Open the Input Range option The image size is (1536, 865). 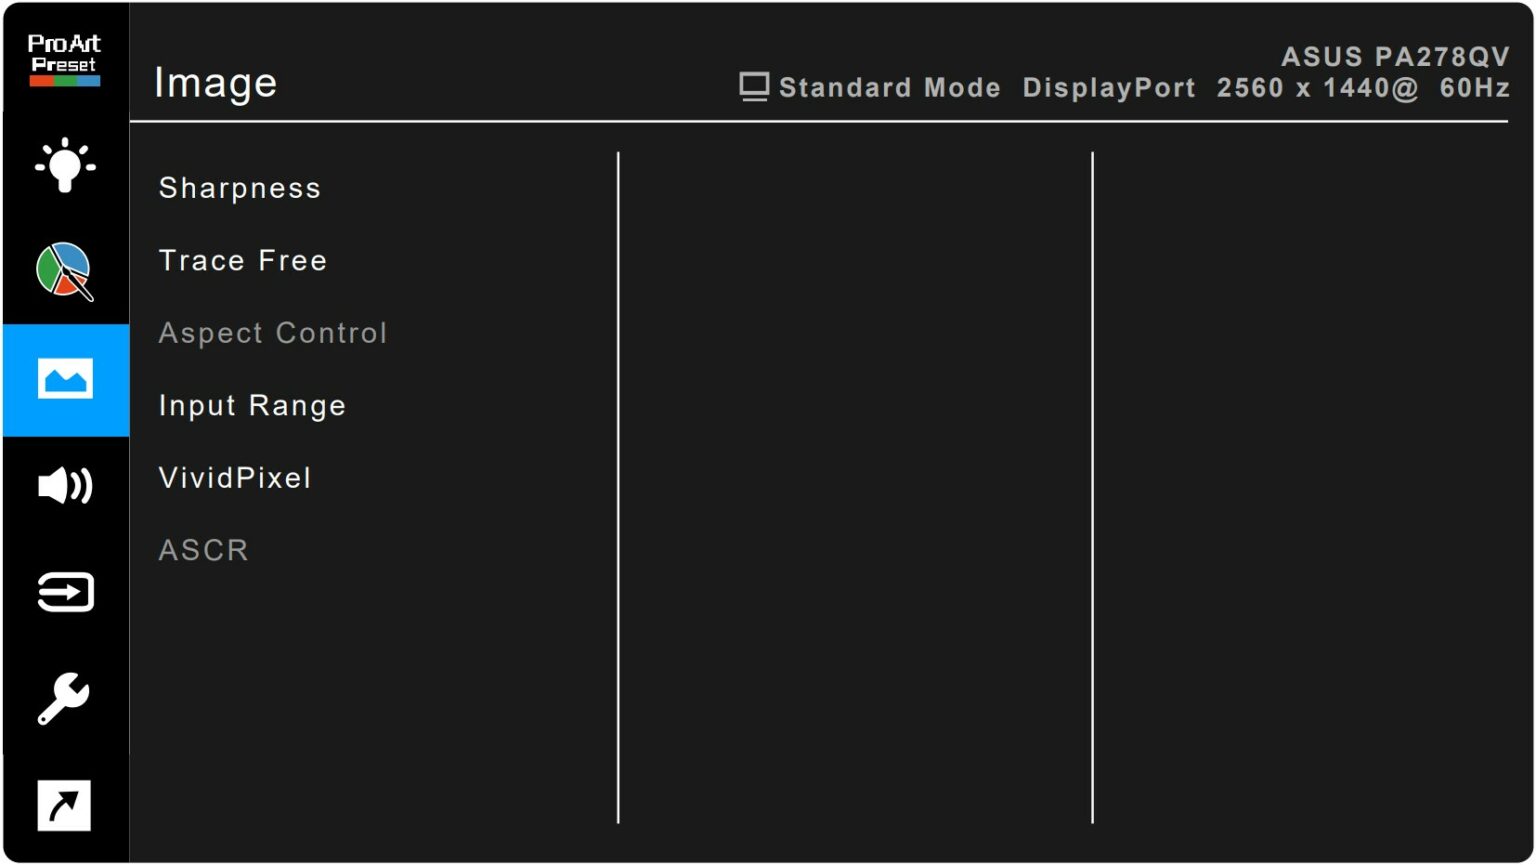pyautogui.click(x=252, y=406)
